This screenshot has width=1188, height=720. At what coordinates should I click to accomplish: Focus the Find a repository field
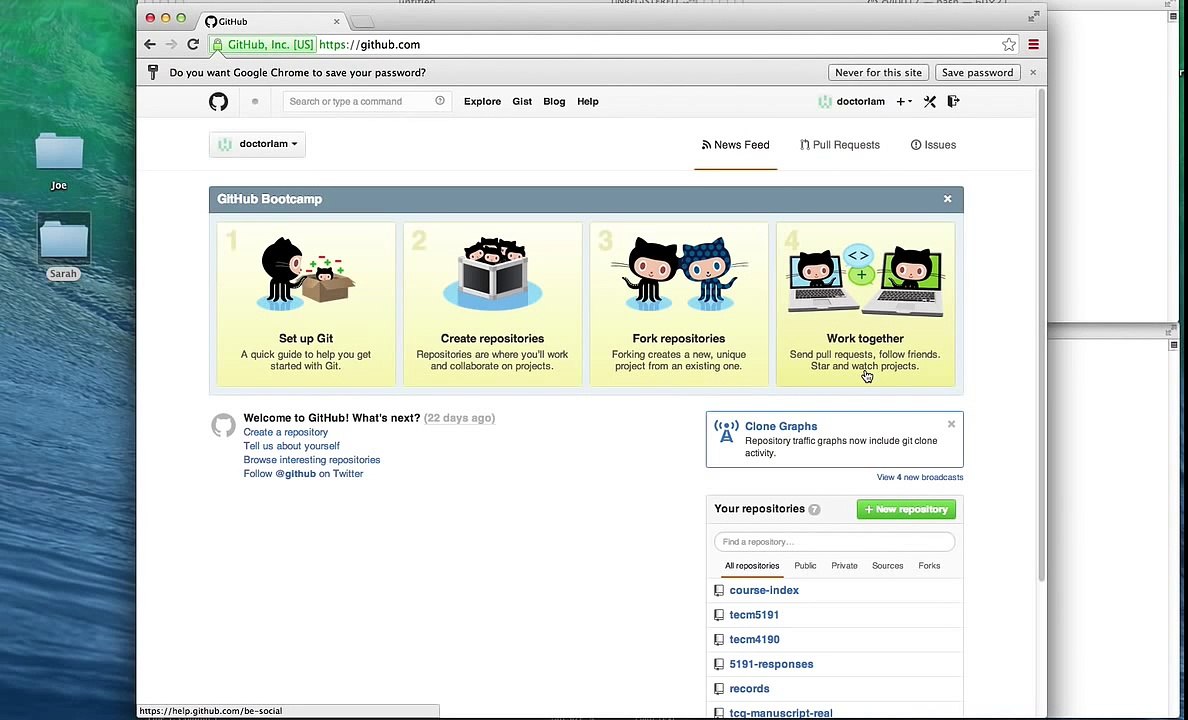tap(834, 542)
